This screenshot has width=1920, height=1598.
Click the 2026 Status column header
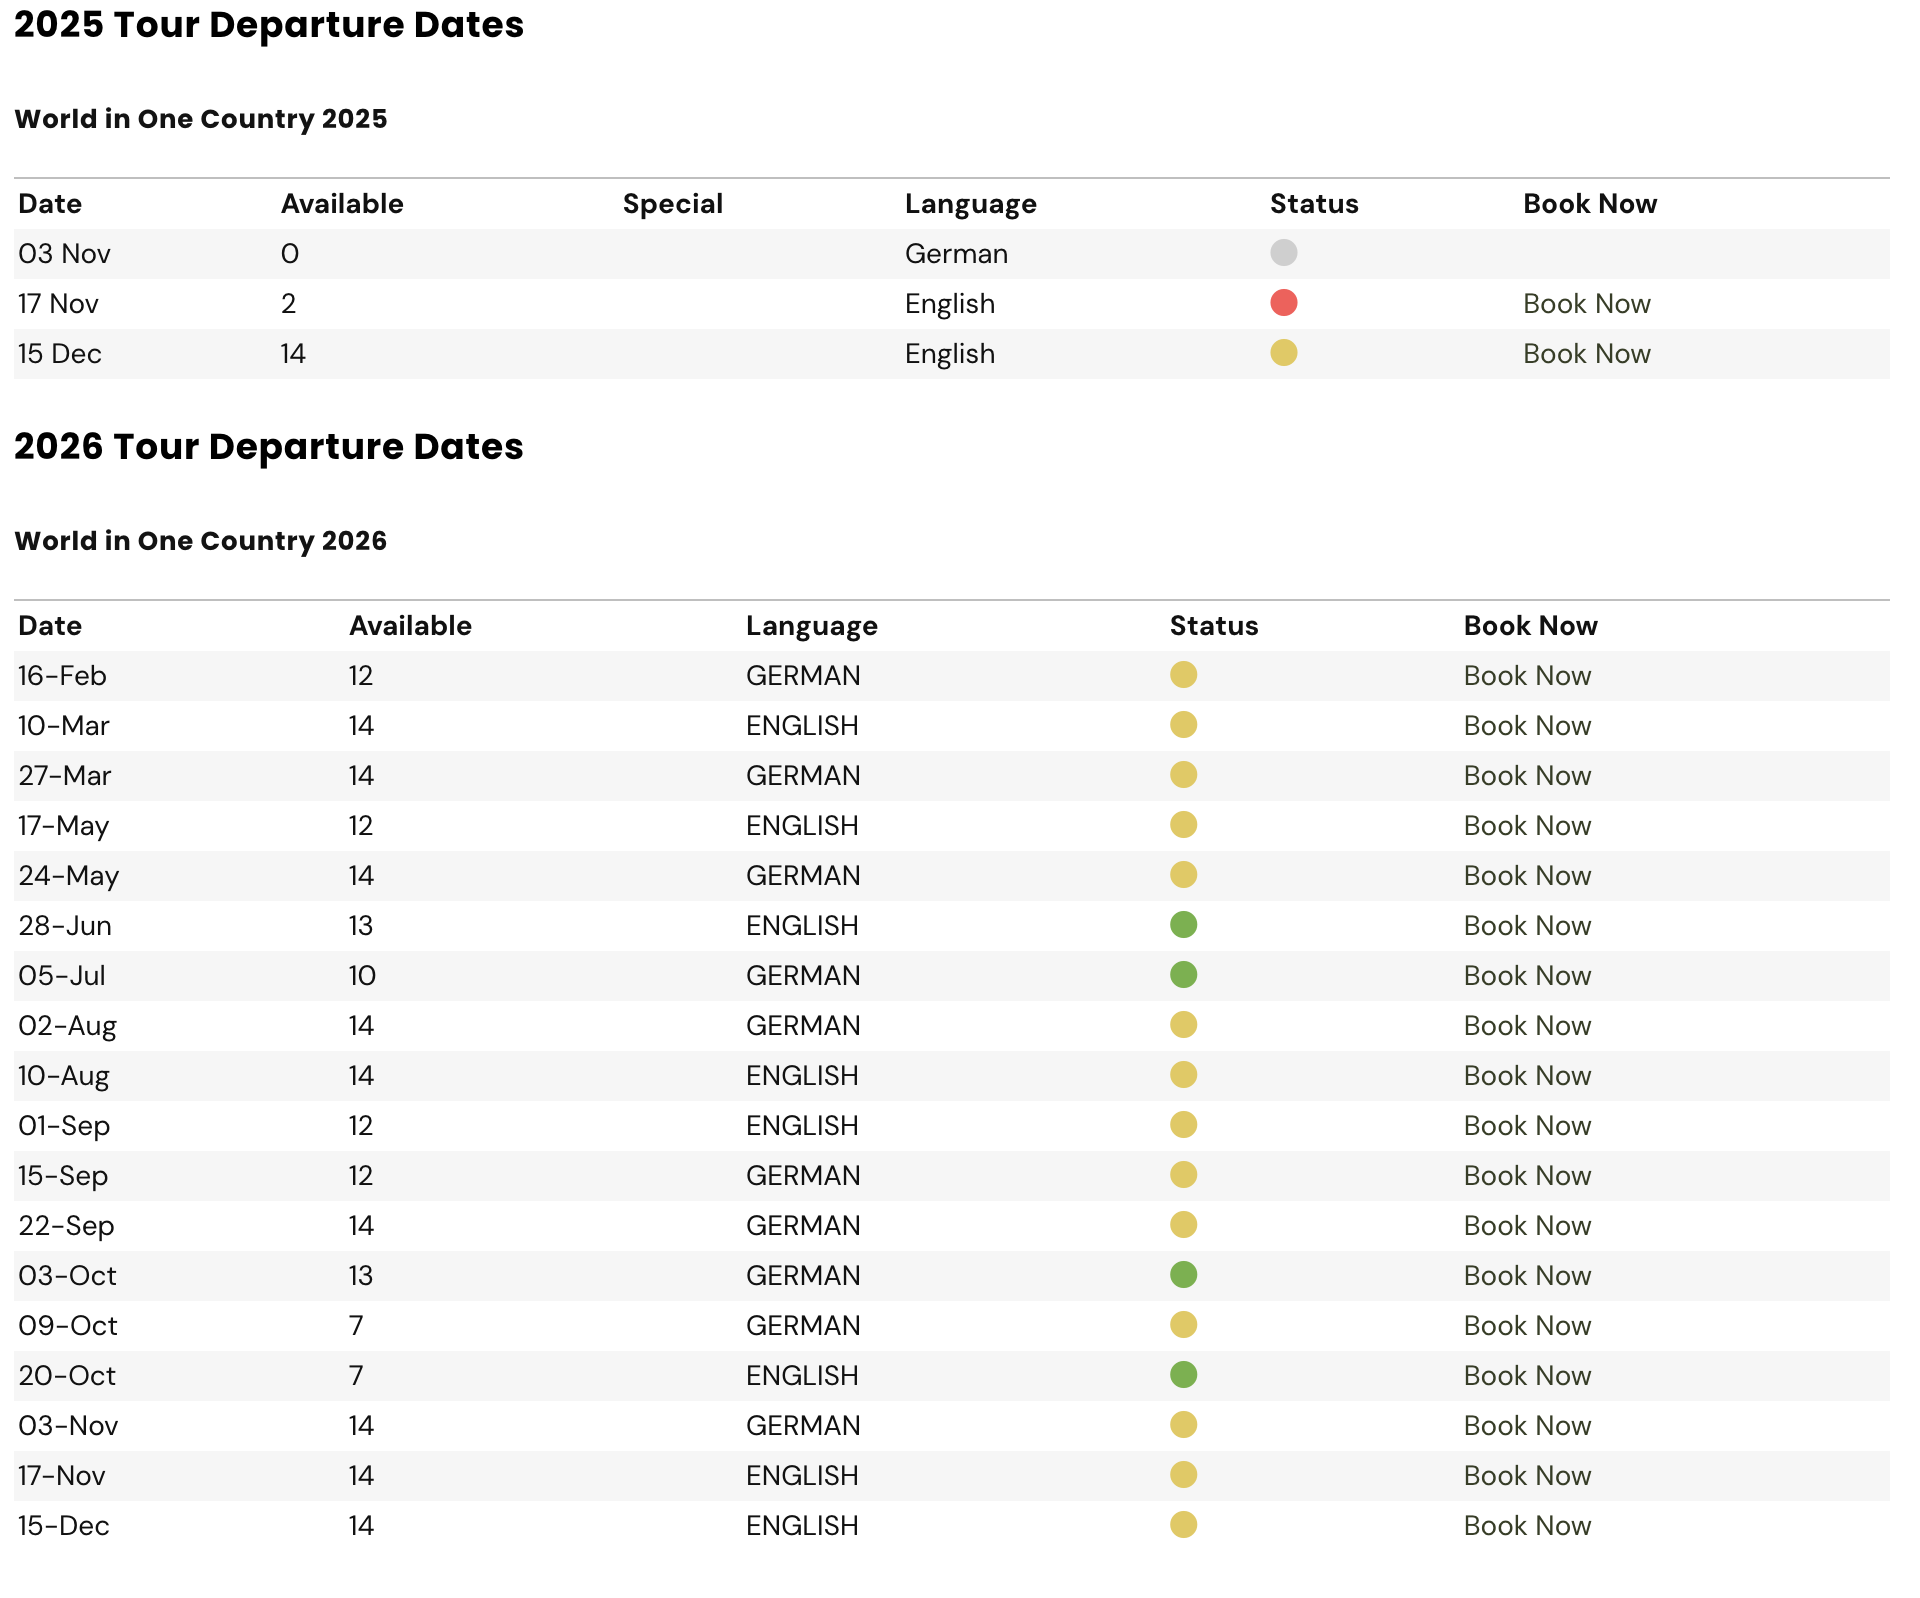(x=1214, y=626)
